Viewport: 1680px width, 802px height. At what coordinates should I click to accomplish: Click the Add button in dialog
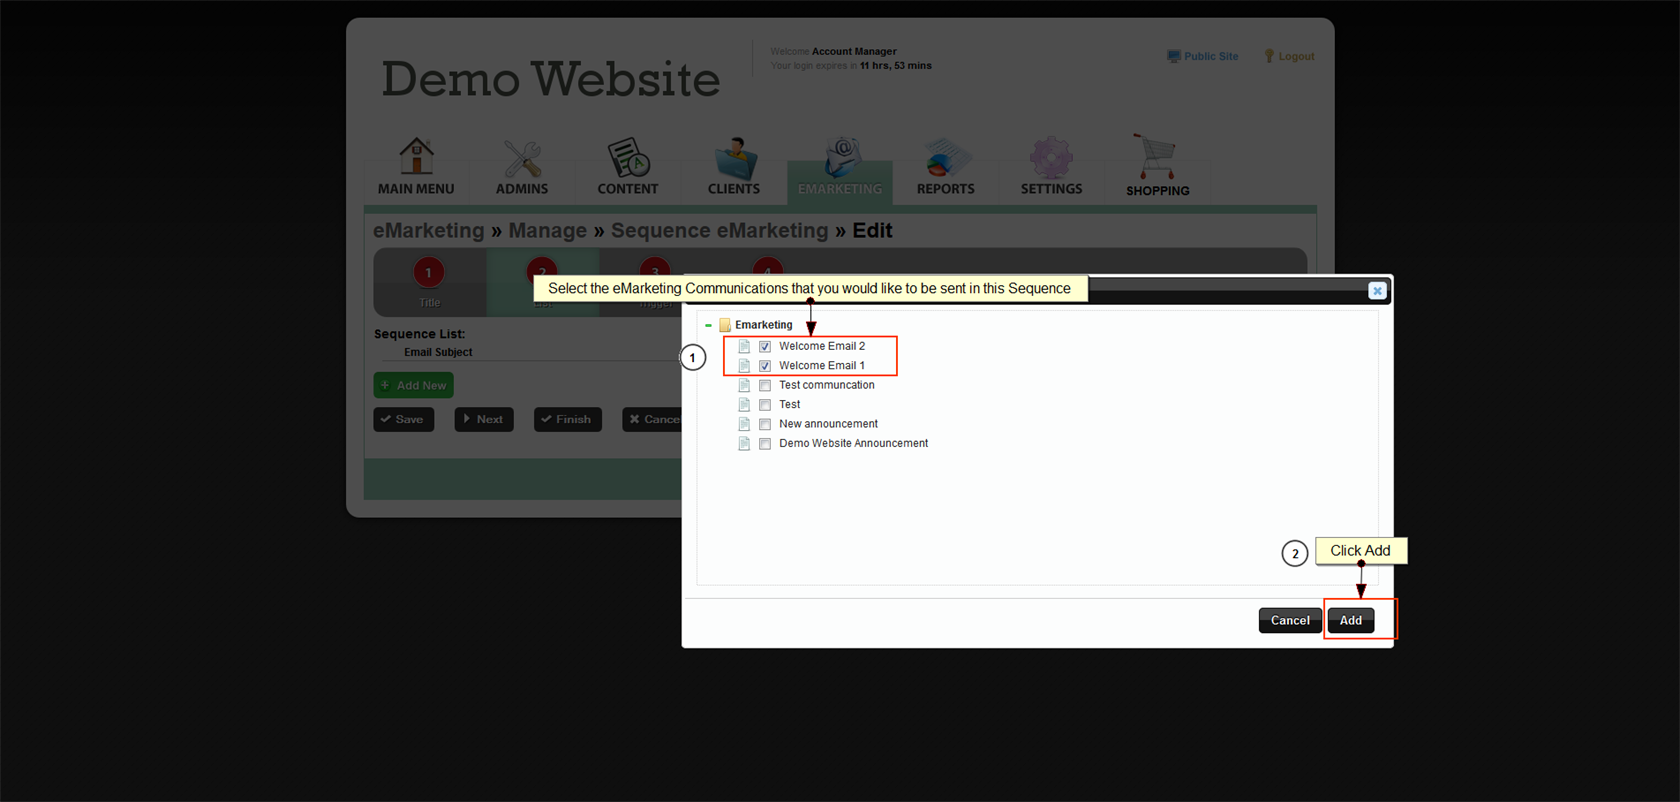tap(1350, 620)
